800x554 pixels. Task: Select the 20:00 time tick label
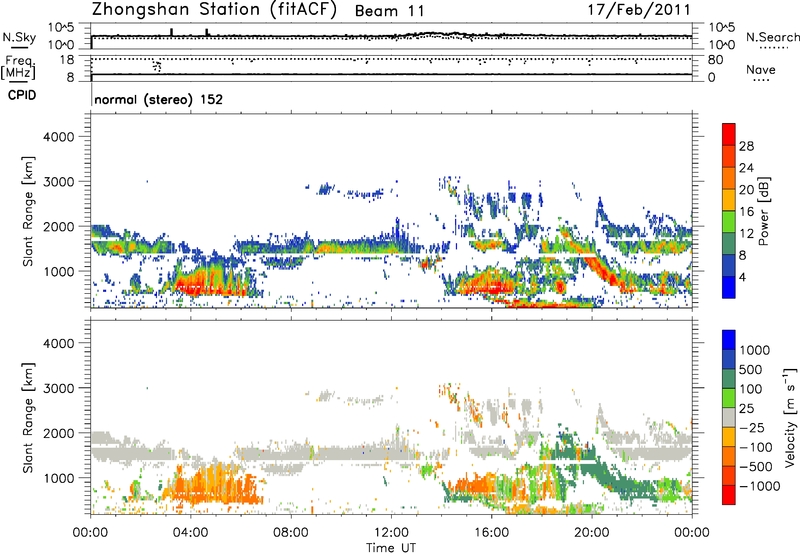tap(592, 533)
